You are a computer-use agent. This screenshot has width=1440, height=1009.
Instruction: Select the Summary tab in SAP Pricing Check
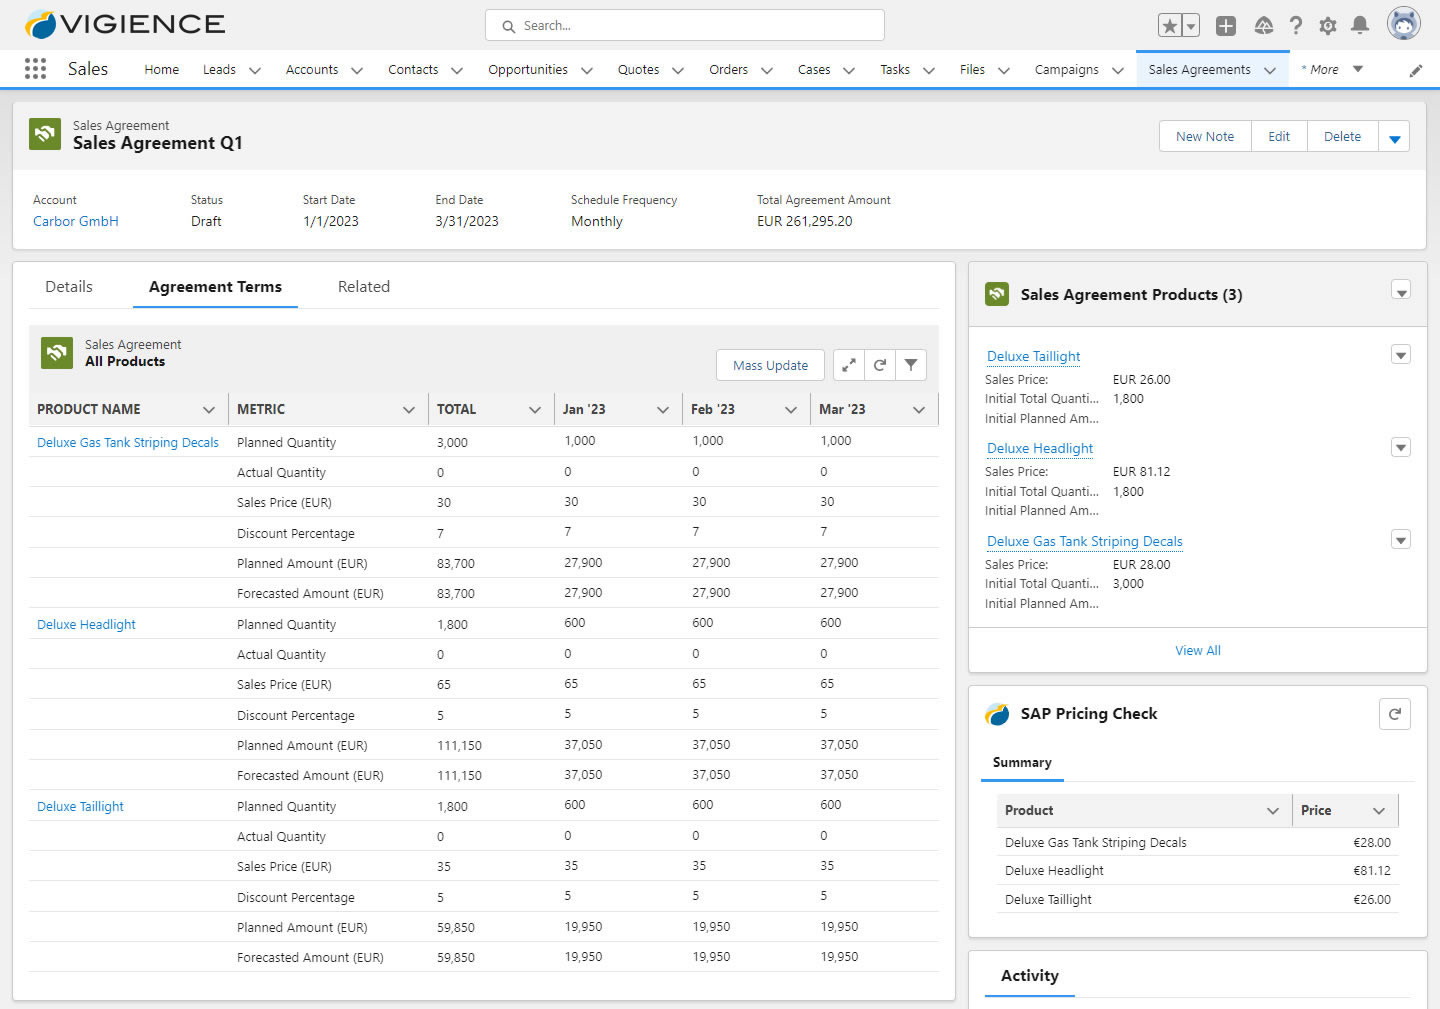[x=1022, y=762]
